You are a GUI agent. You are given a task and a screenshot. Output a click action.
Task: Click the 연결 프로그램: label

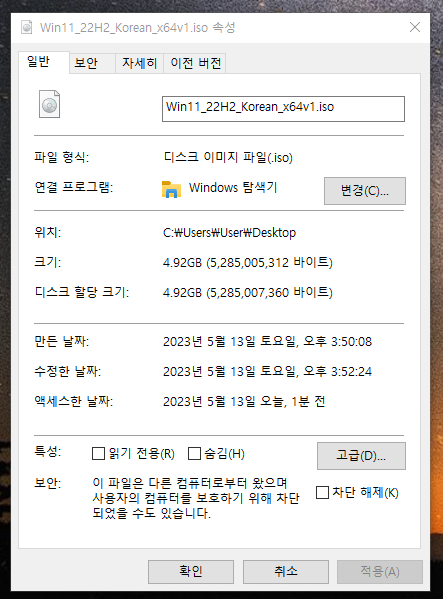click(74, 187)
